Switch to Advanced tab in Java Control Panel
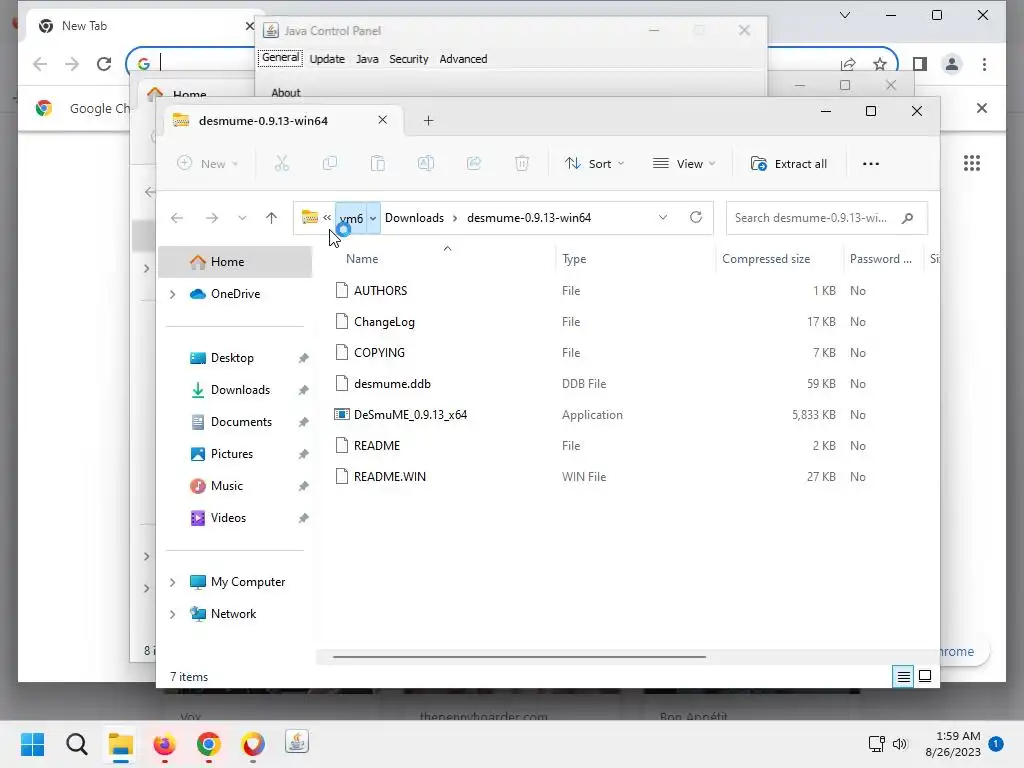 (463, 59)
